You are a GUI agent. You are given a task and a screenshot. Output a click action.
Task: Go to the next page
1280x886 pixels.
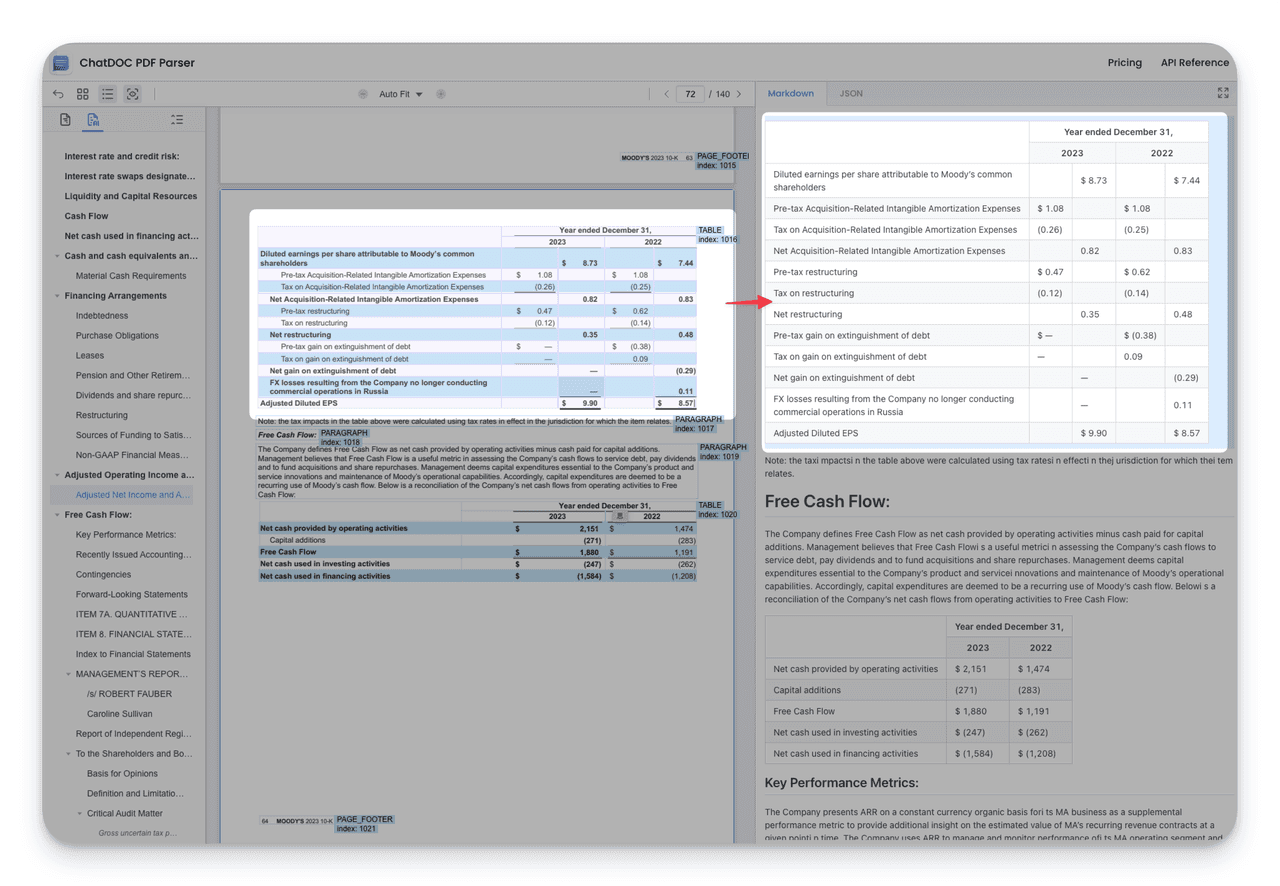(x=739, y=94)
